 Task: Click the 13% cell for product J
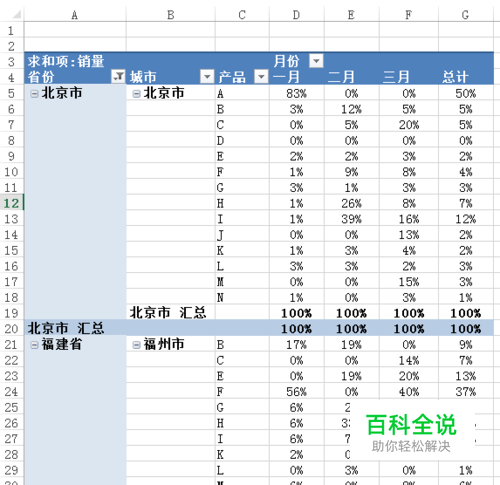[409, 235]
